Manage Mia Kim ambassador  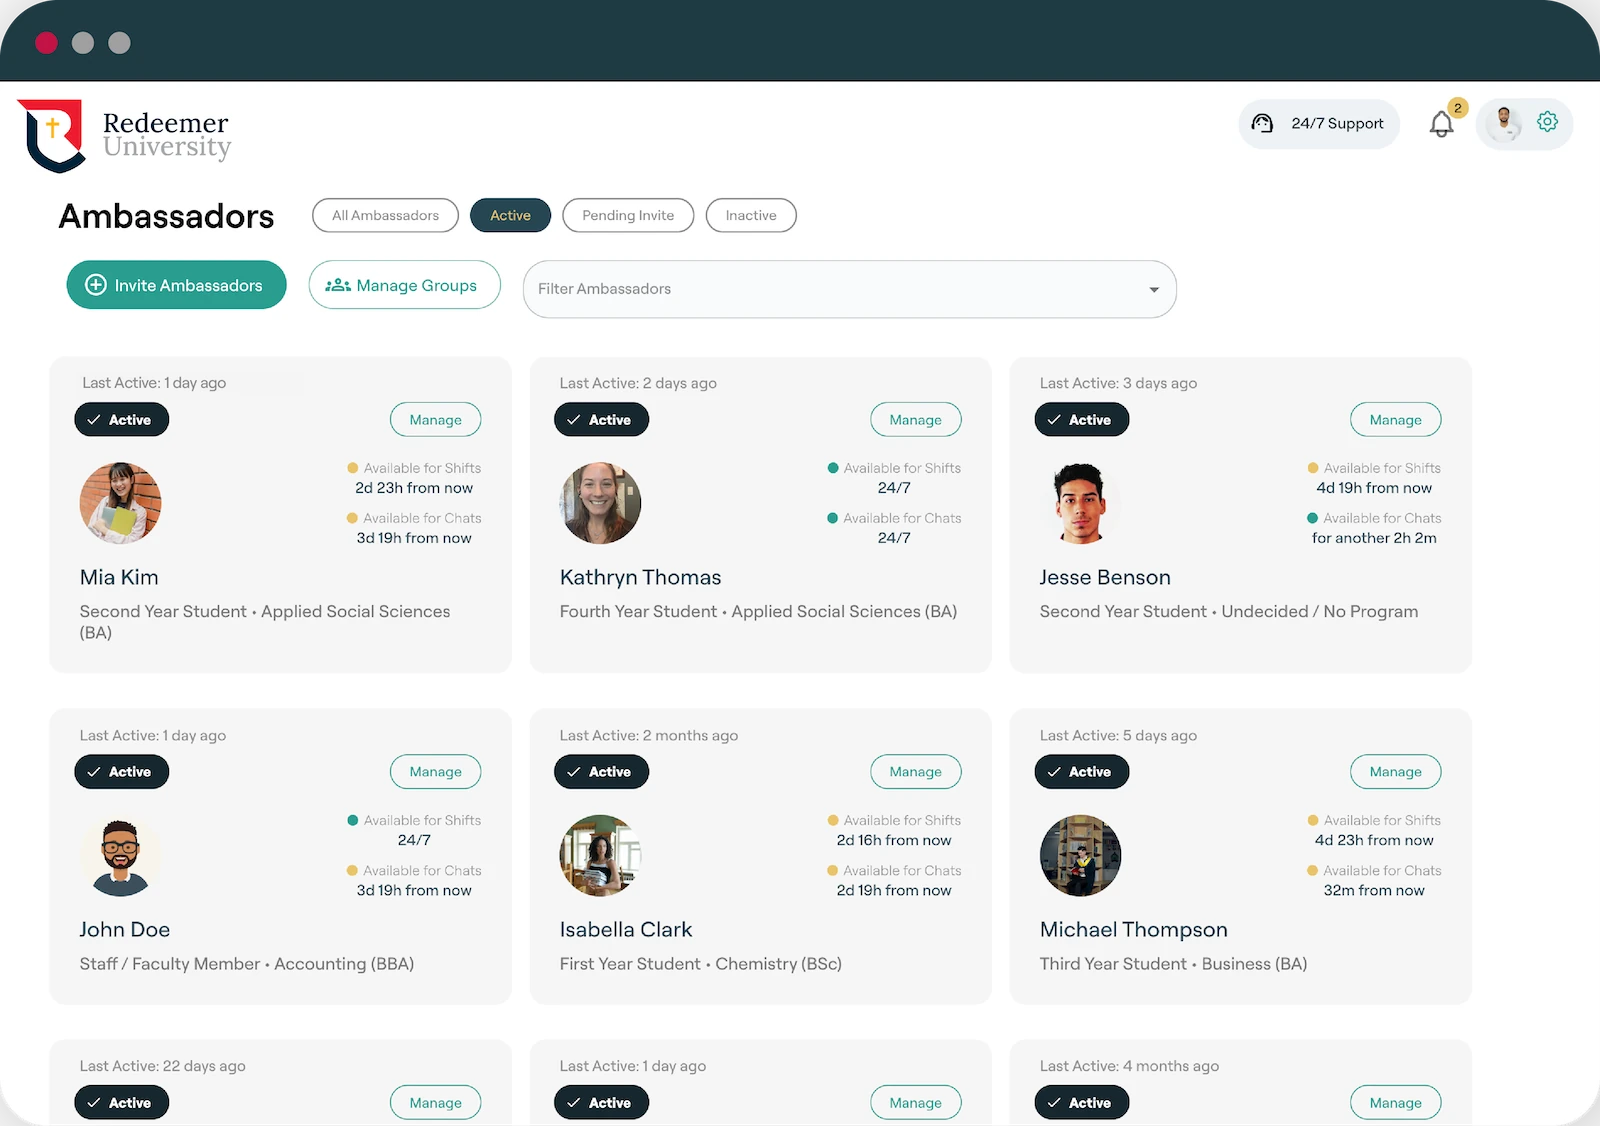(436, 420)
